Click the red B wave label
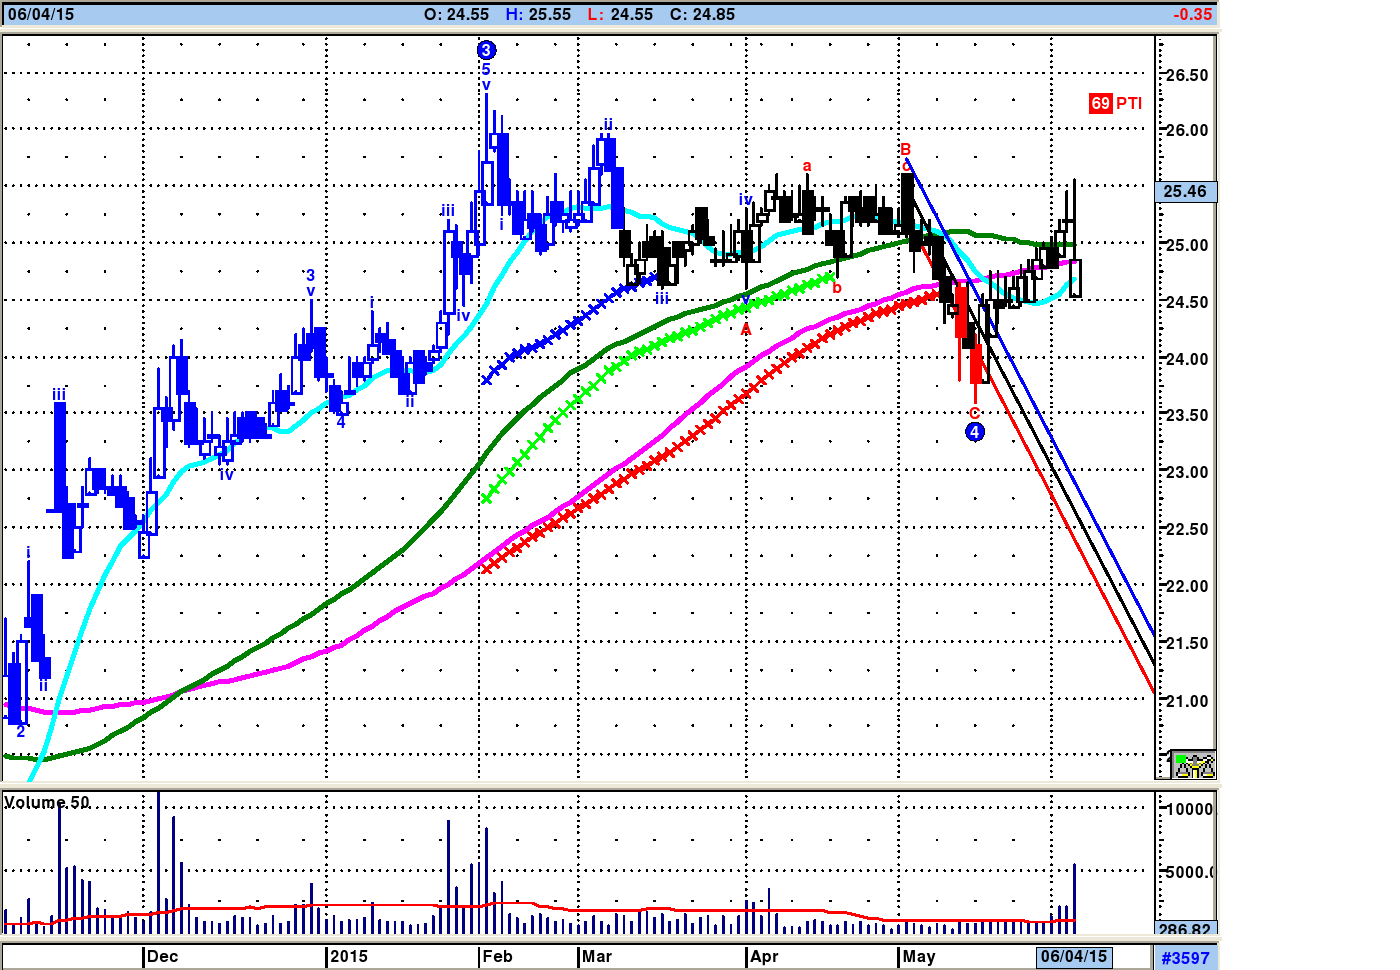 click(905, 150)
